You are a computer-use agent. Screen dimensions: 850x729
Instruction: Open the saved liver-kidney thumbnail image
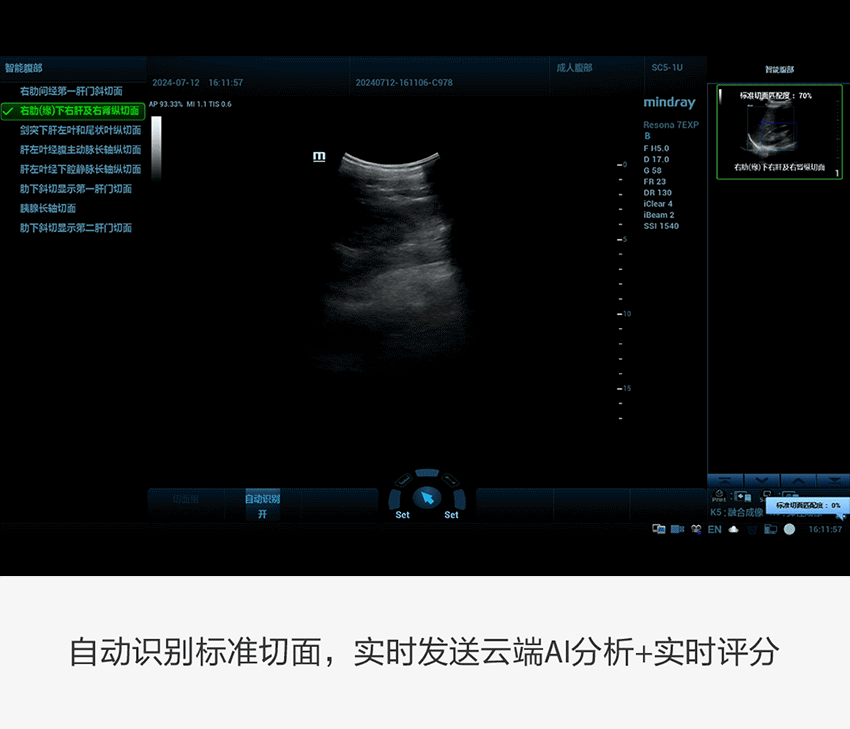click(779, 132)
